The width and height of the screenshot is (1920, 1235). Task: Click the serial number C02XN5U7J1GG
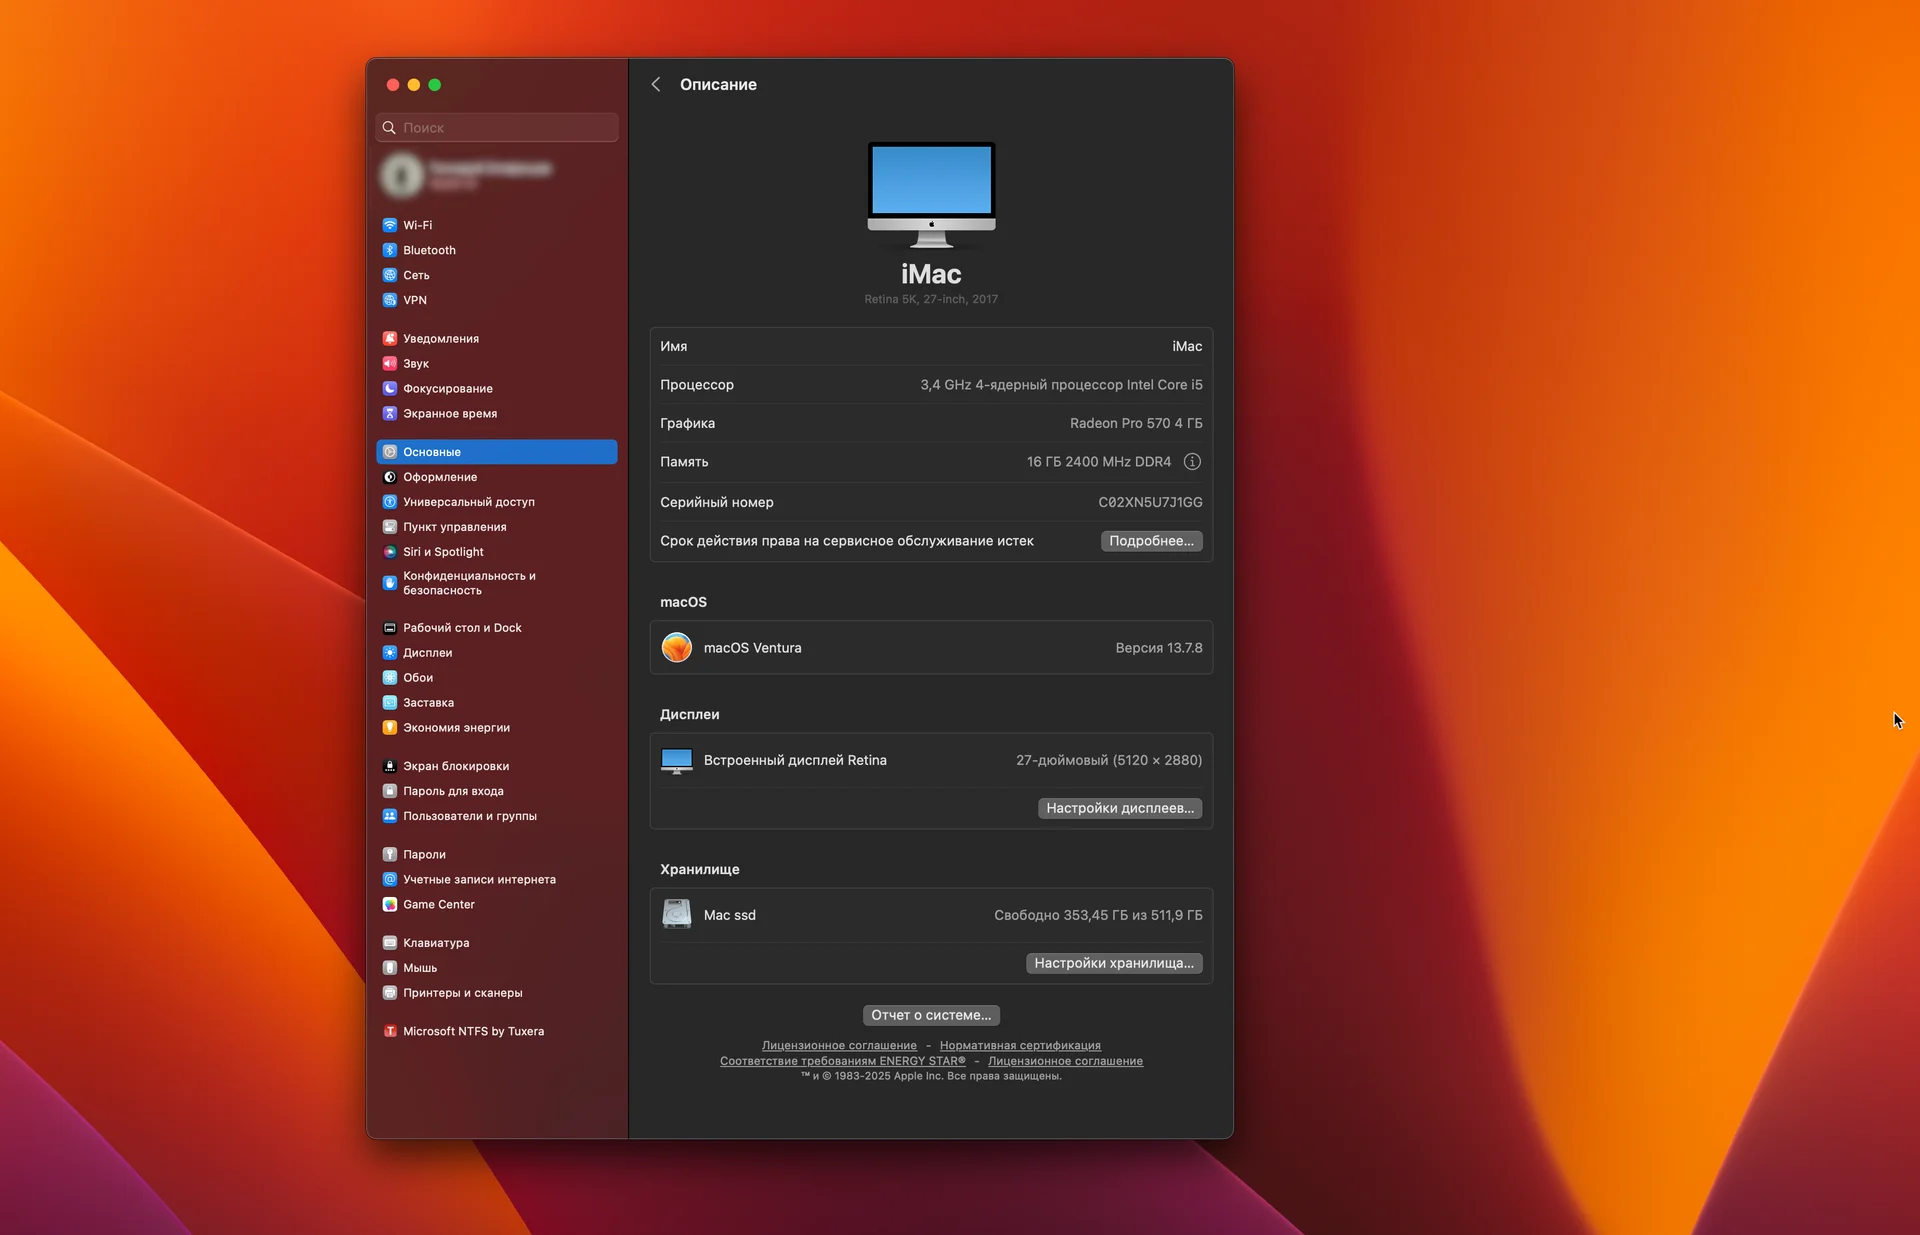1150,502
